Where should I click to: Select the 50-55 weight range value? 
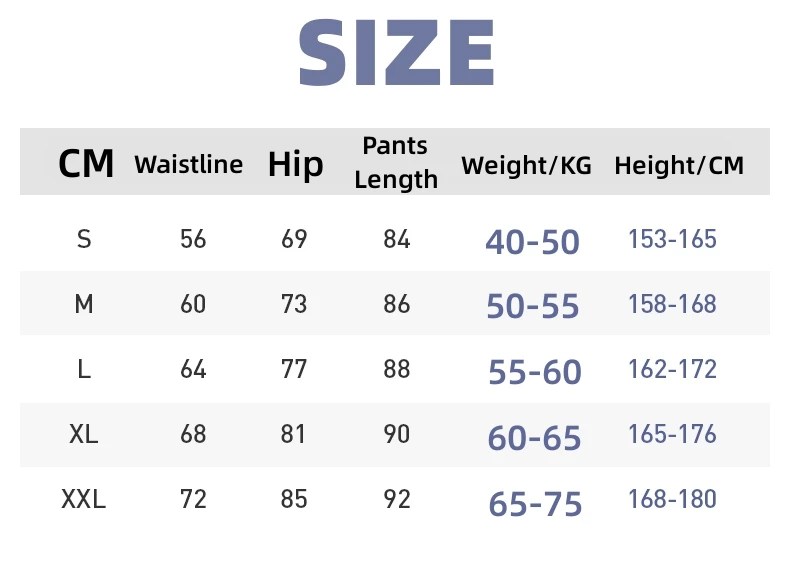click(532, 306)
